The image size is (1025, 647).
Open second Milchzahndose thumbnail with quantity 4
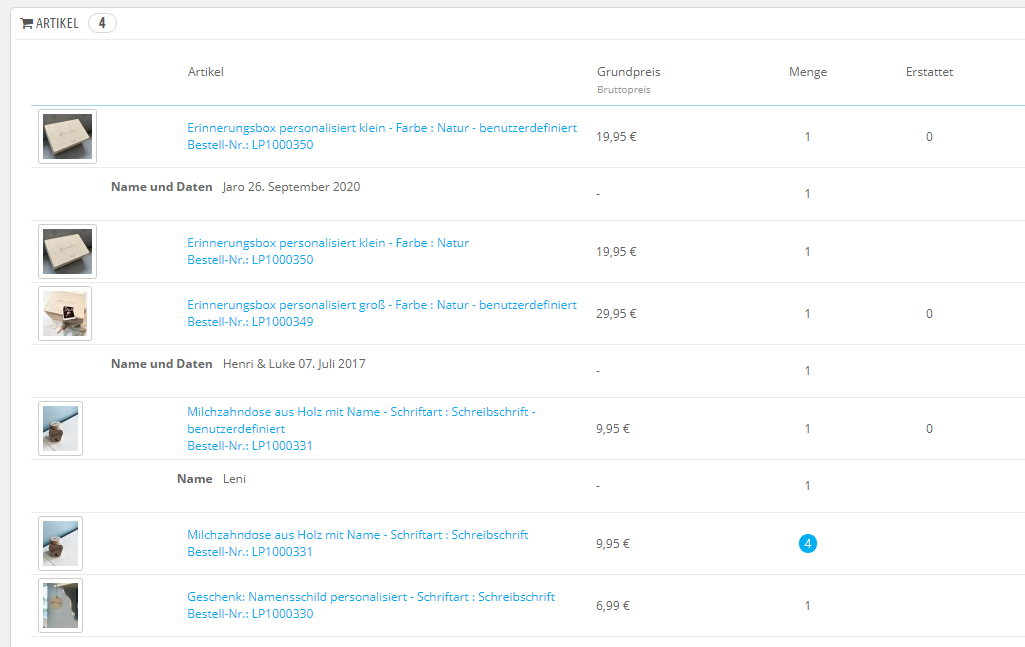60,543
